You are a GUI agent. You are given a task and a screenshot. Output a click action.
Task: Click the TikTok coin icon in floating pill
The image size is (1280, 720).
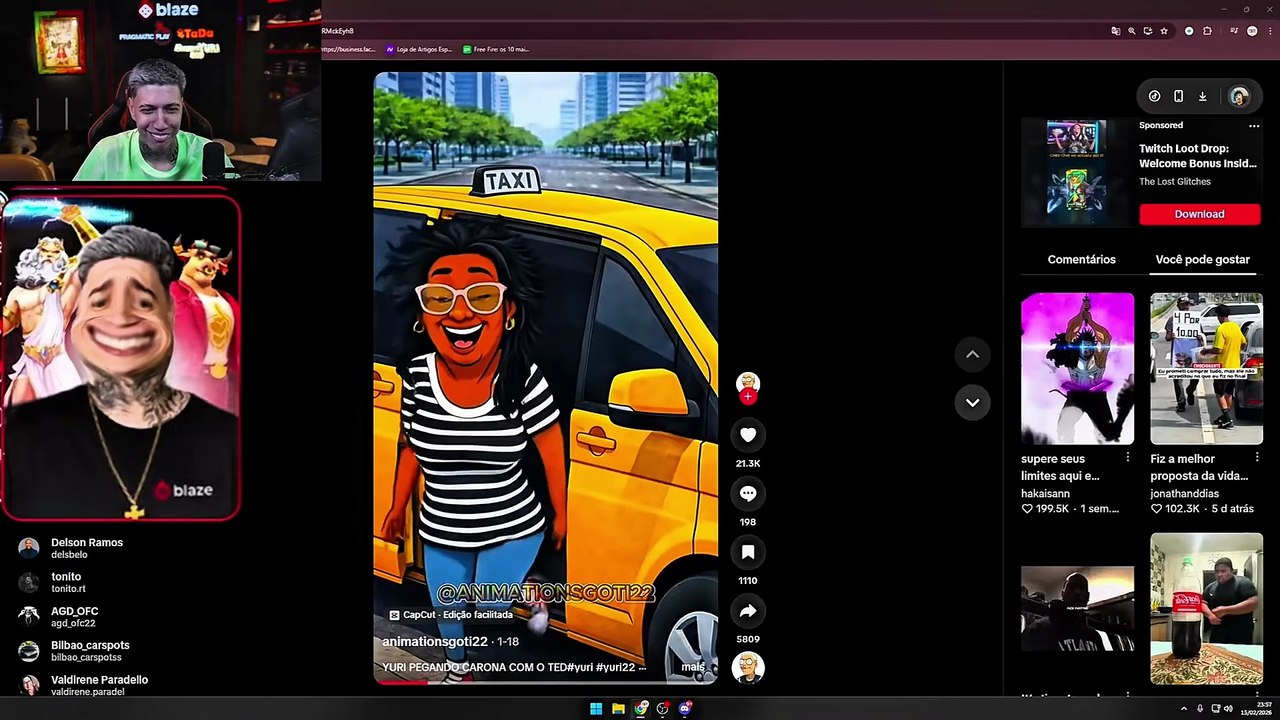(x=1154, y=96)
